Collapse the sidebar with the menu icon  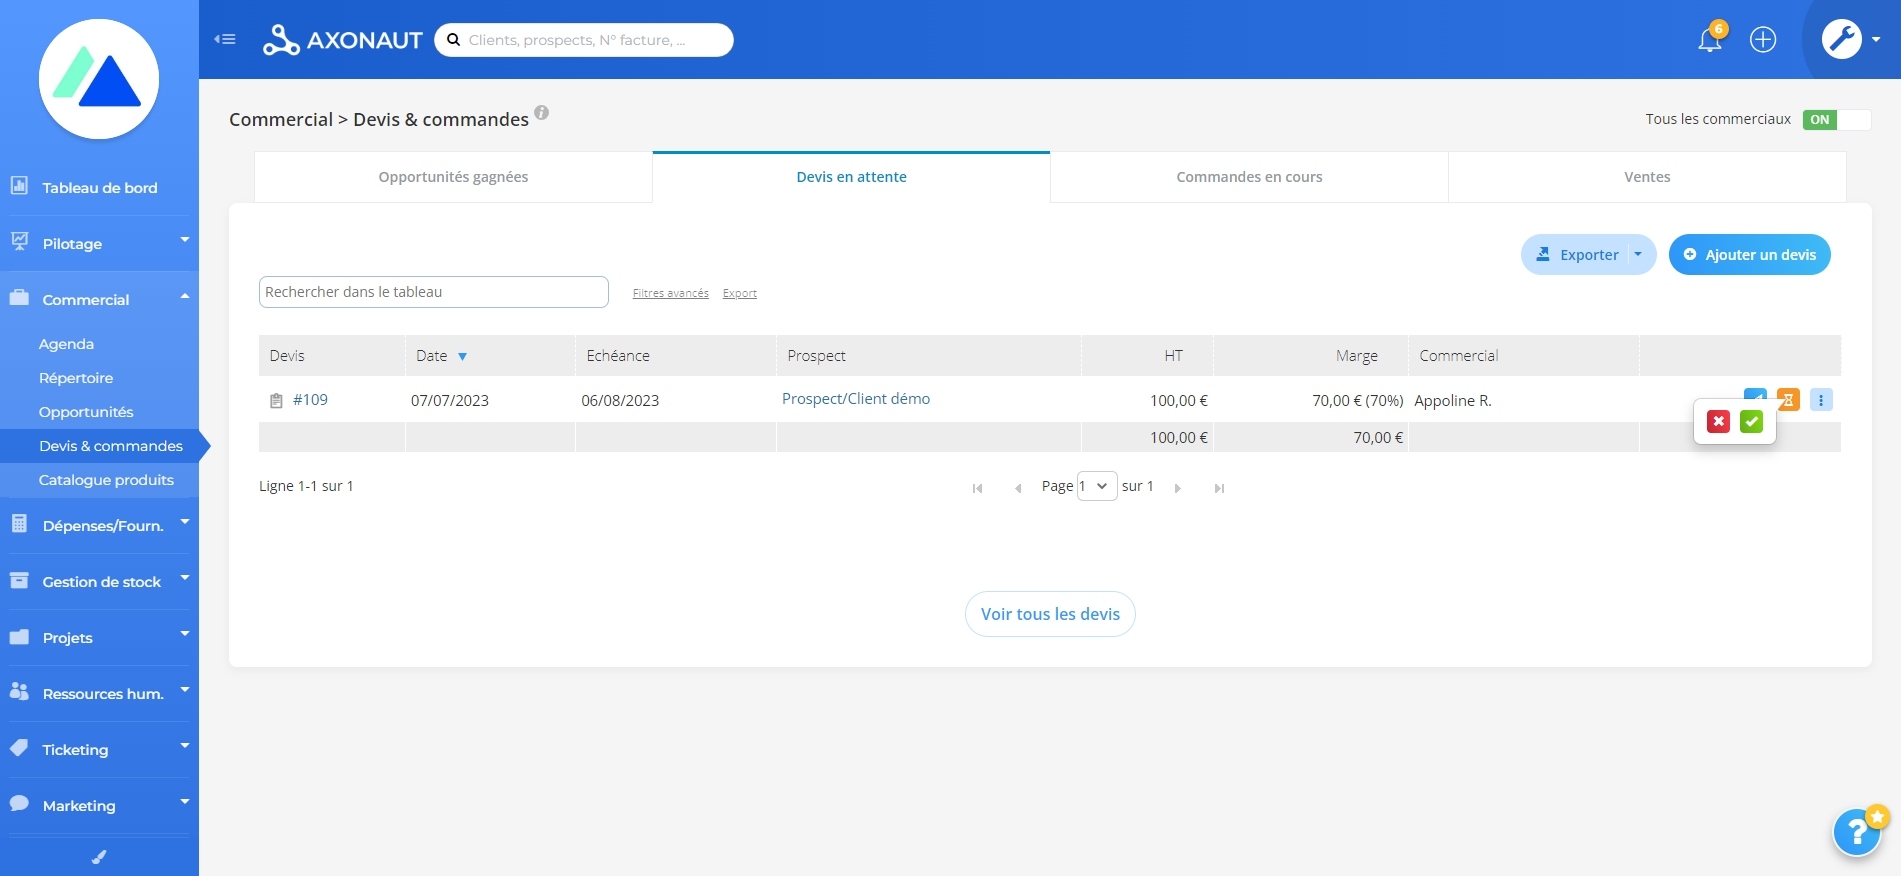coord(225,39)
